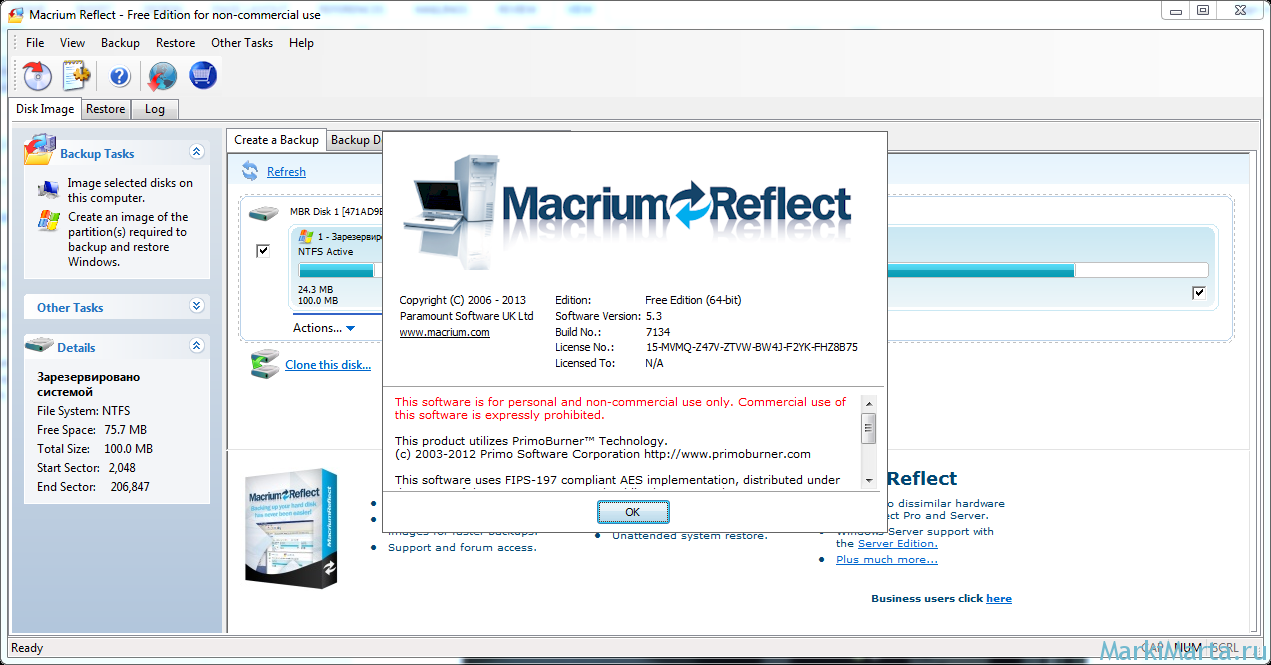Click the Backup Tasks heading

97,154
